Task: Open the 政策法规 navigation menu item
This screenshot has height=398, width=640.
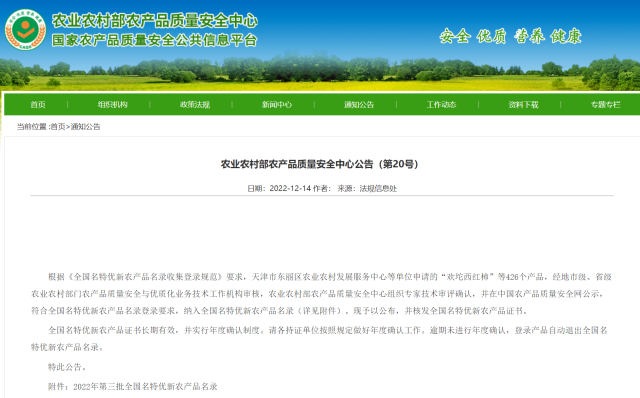Action: point(195,105)
